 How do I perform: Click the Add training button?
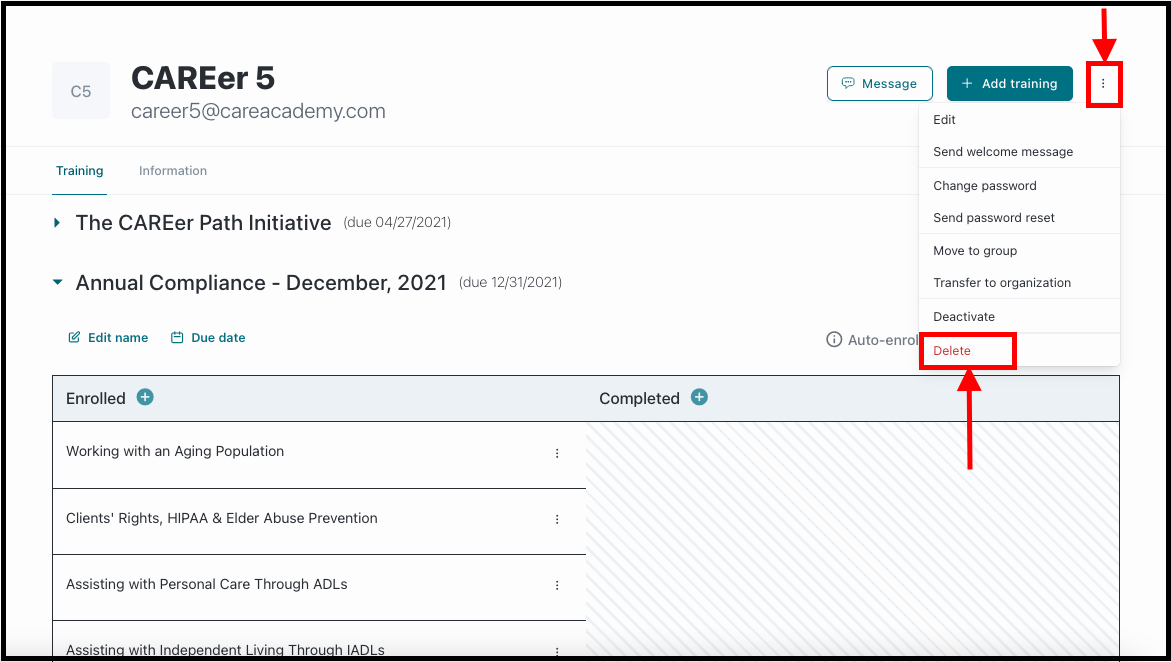tap(1010, 84)
